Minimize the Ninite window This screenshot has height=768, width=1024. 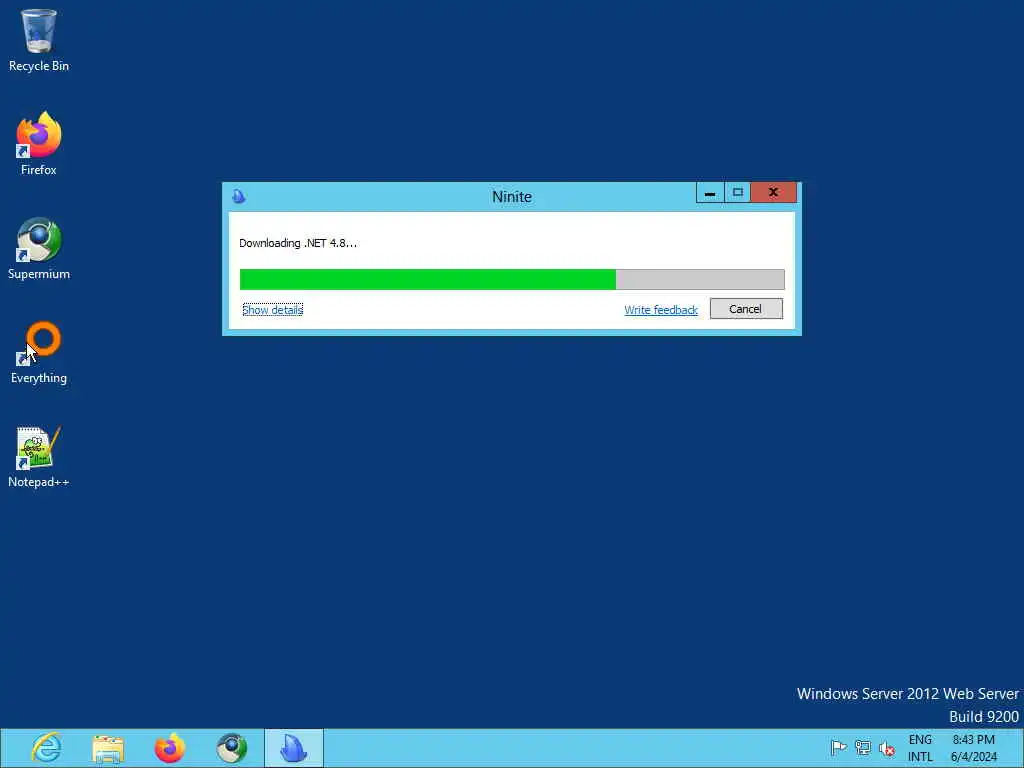pyautogui.click(x=710, y=193)
